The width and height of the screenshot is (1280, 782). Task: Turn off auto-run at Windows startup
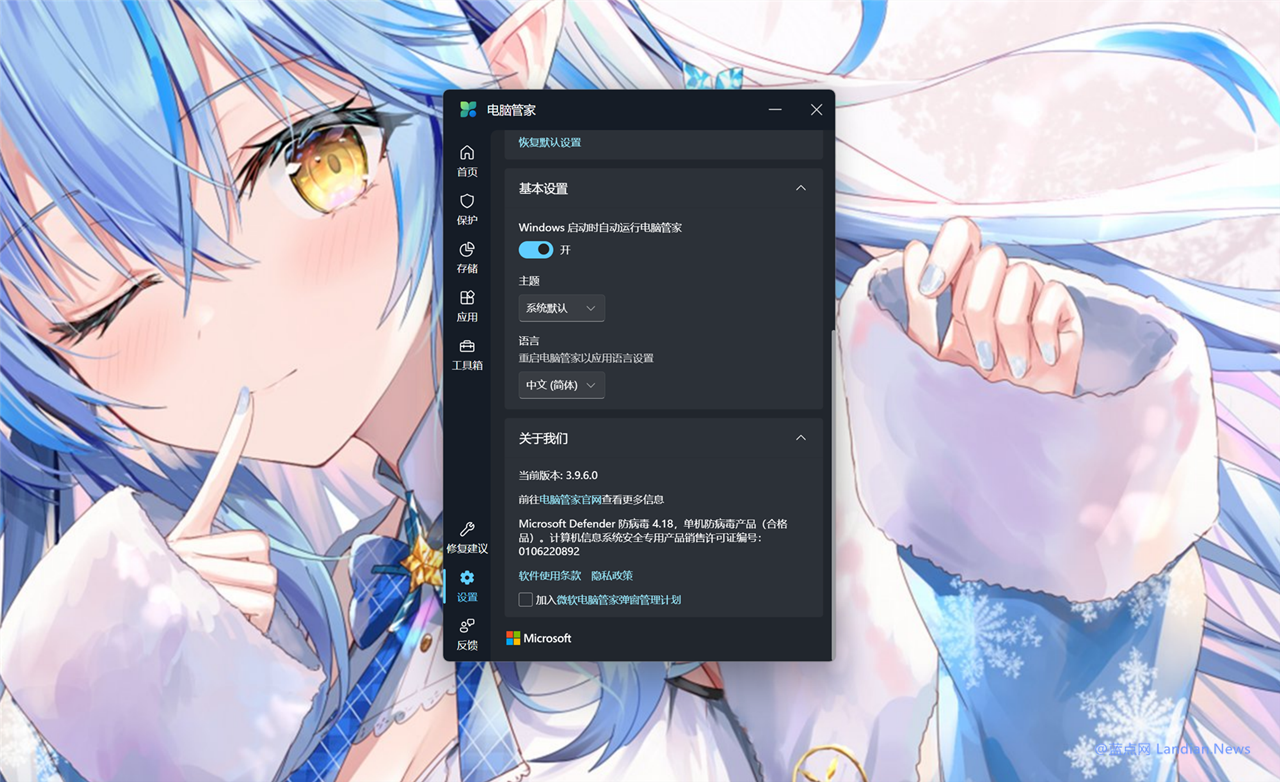pyautogui.click(x=536, y=249)
